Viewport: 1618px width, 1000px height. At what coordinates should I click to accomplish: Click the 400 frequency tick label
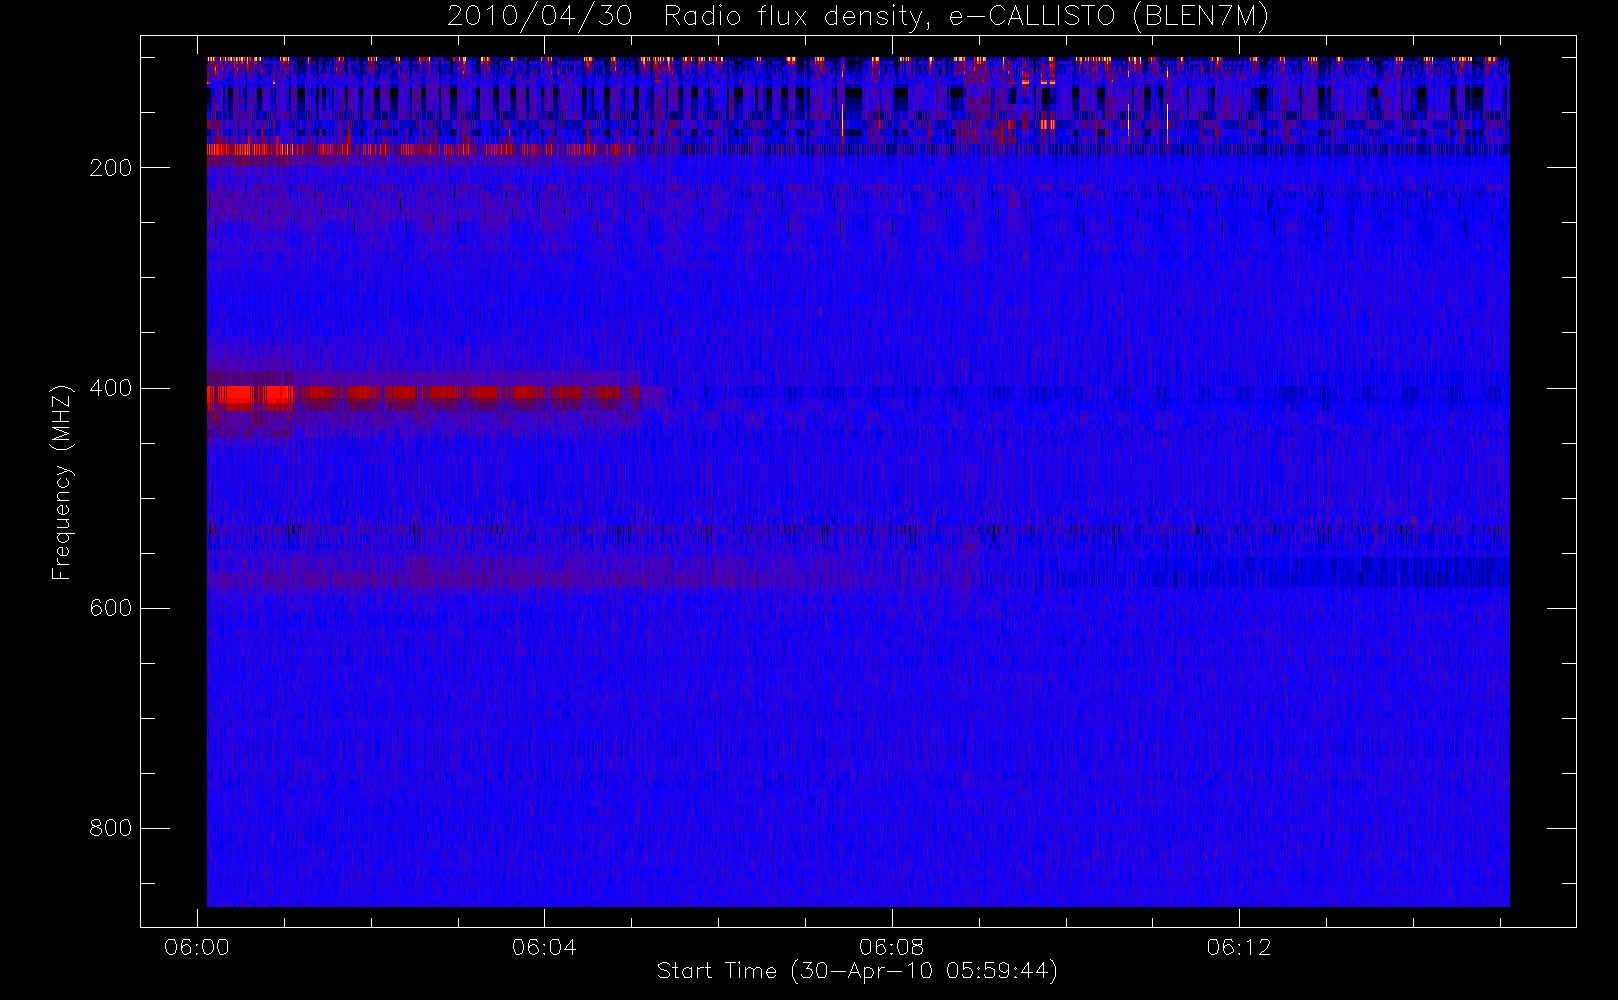pyautogui.click(x=111, y=388)
